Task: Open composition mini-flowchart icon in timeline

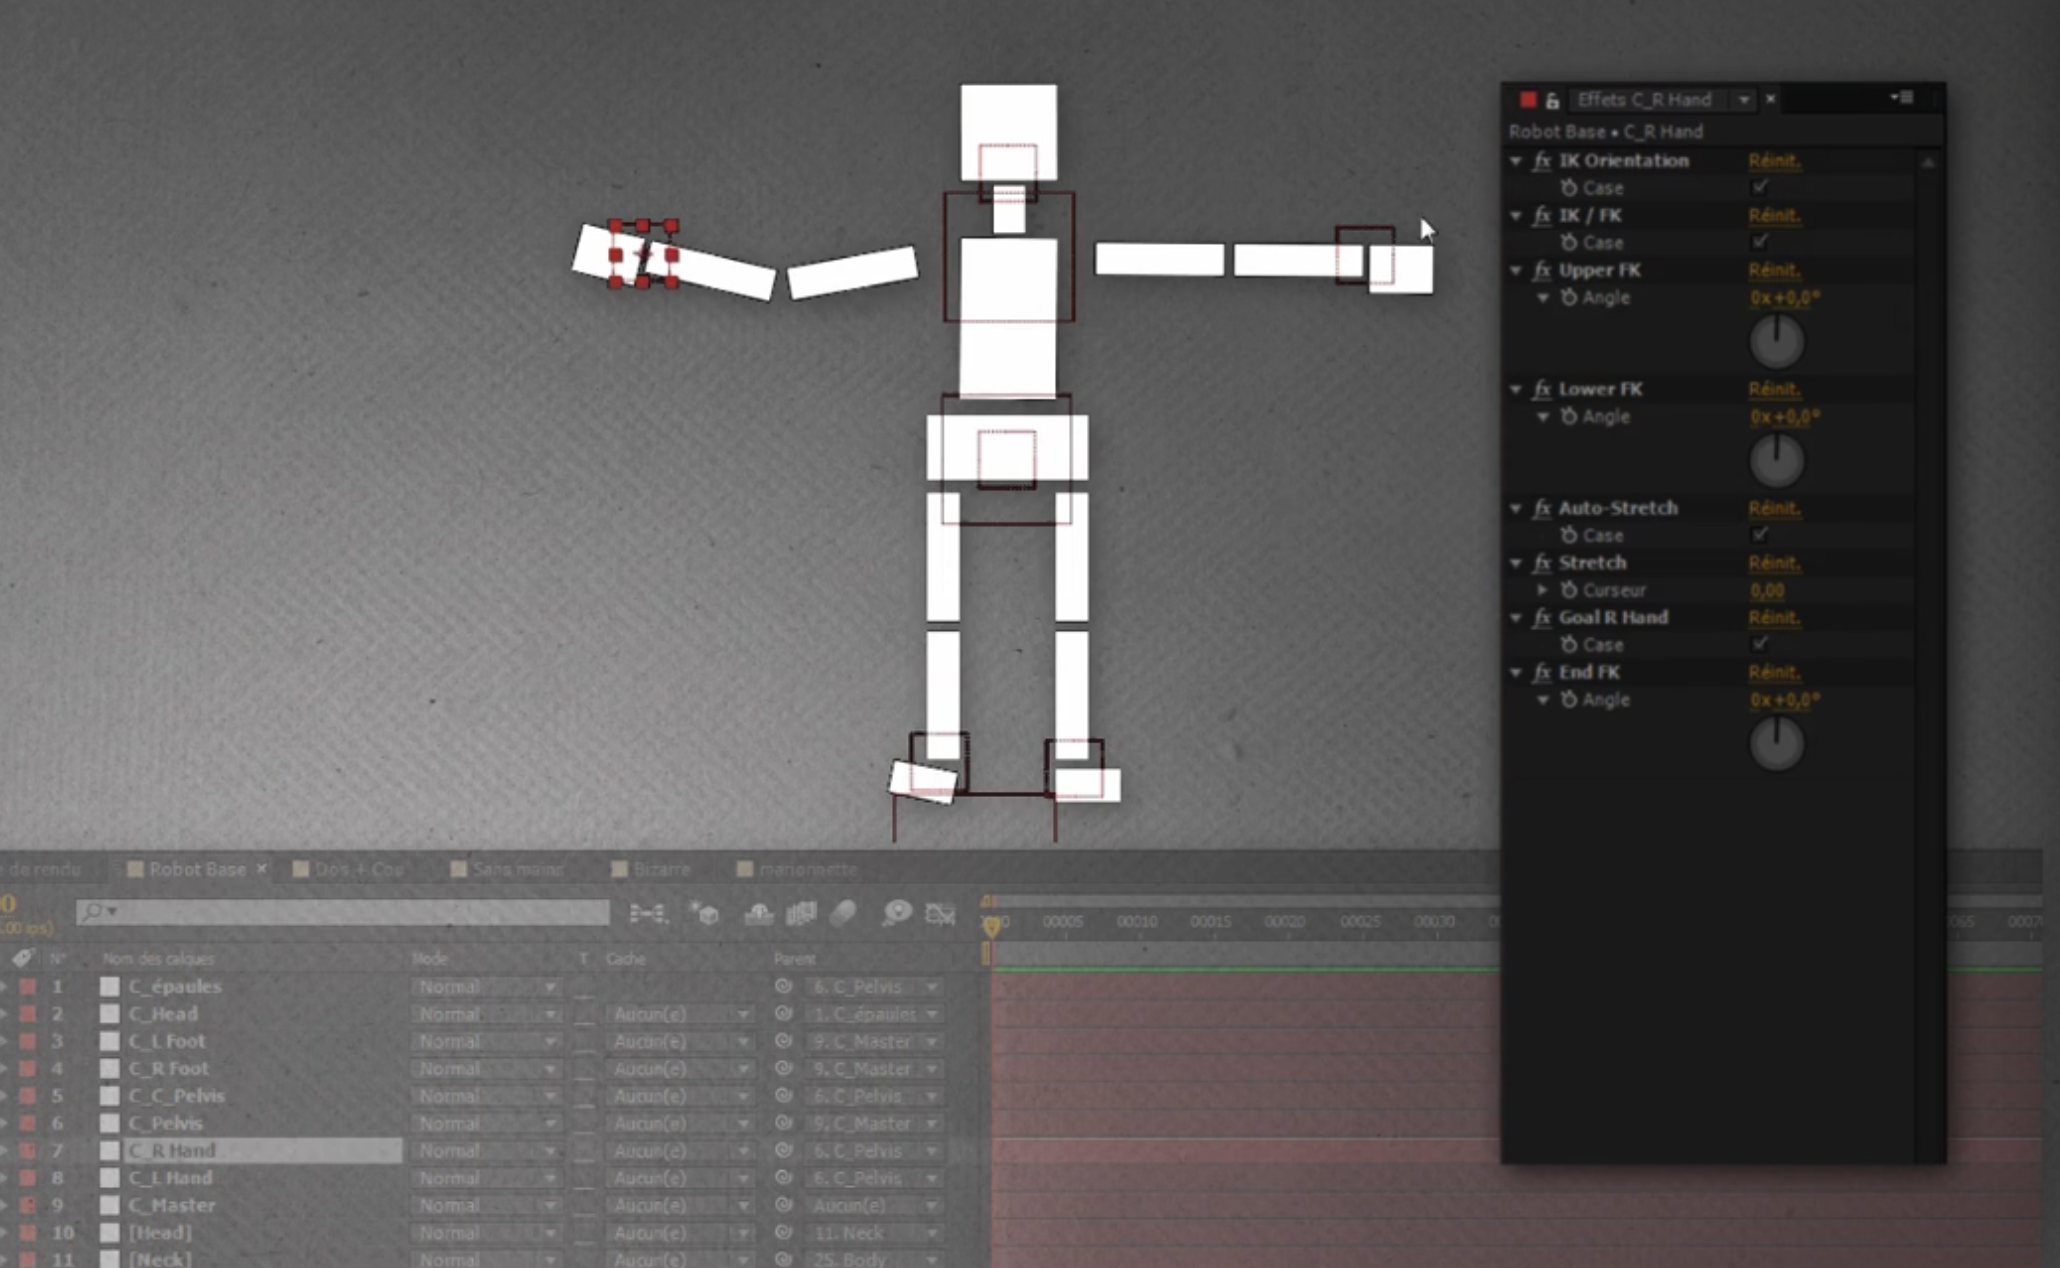Action: point(647,913)
